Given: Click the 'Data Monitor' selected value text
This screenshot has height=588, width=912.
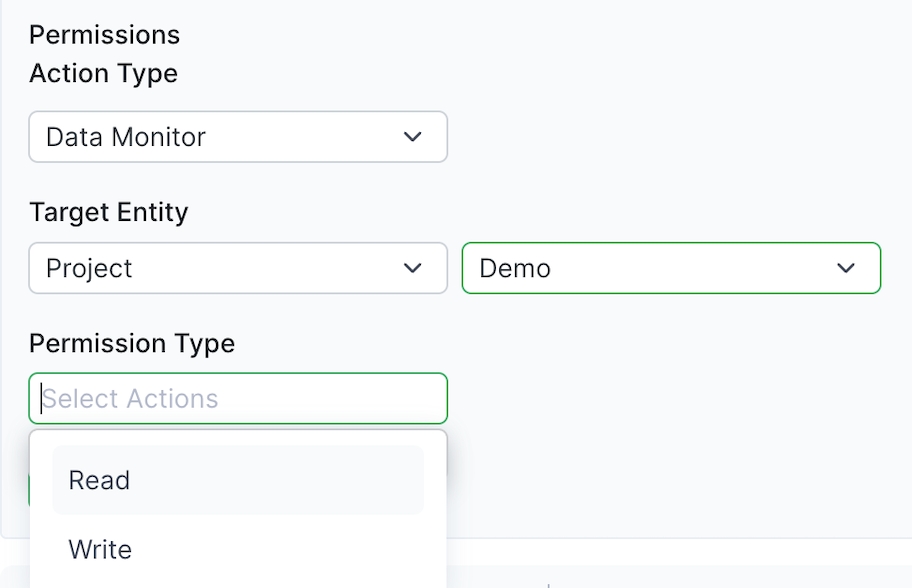Looking at the screenshot, I should click(126, 137).
